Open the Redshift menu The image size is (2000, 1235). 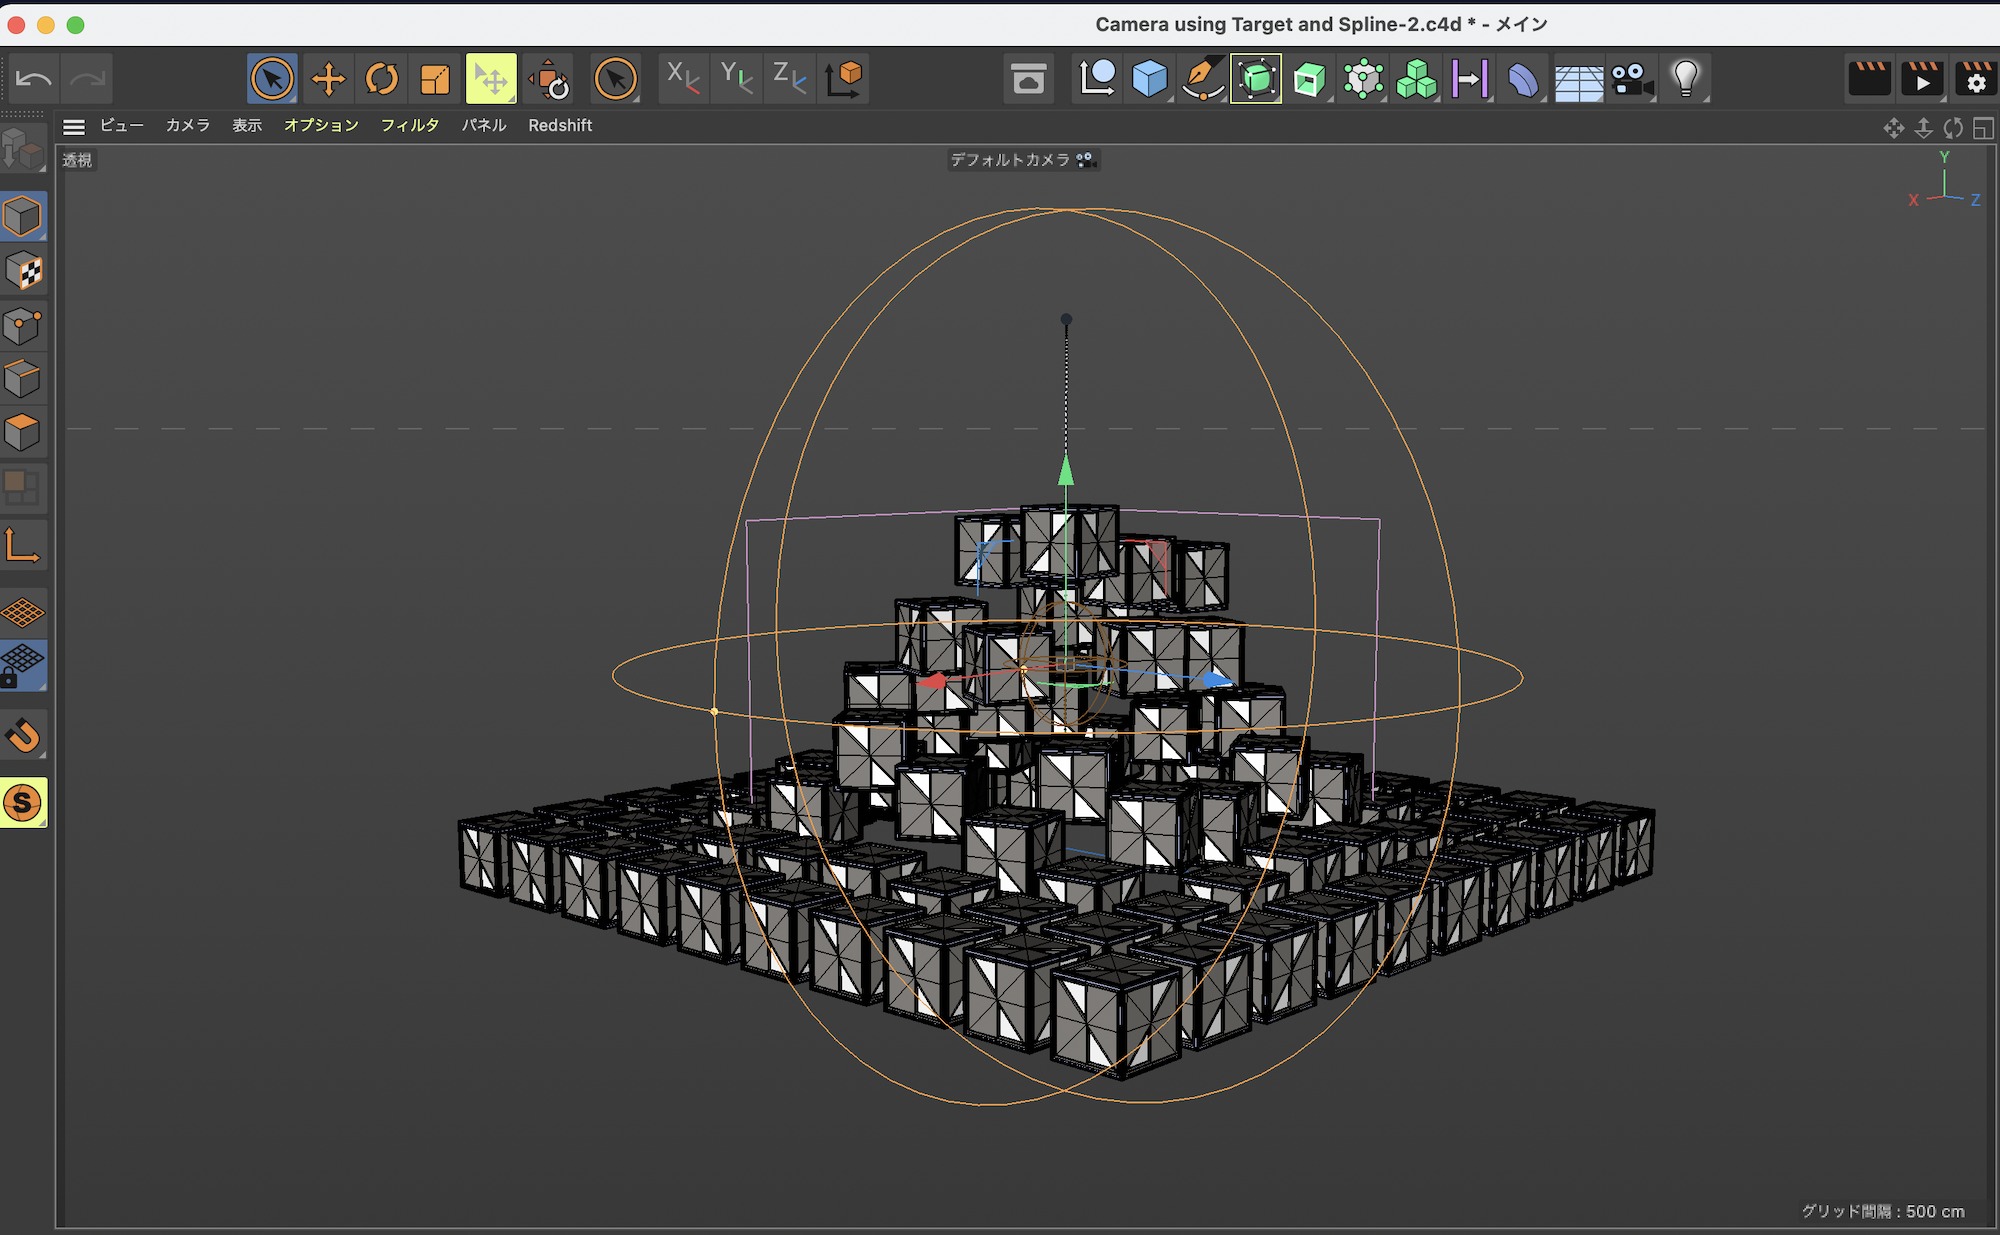pos(560,126)
